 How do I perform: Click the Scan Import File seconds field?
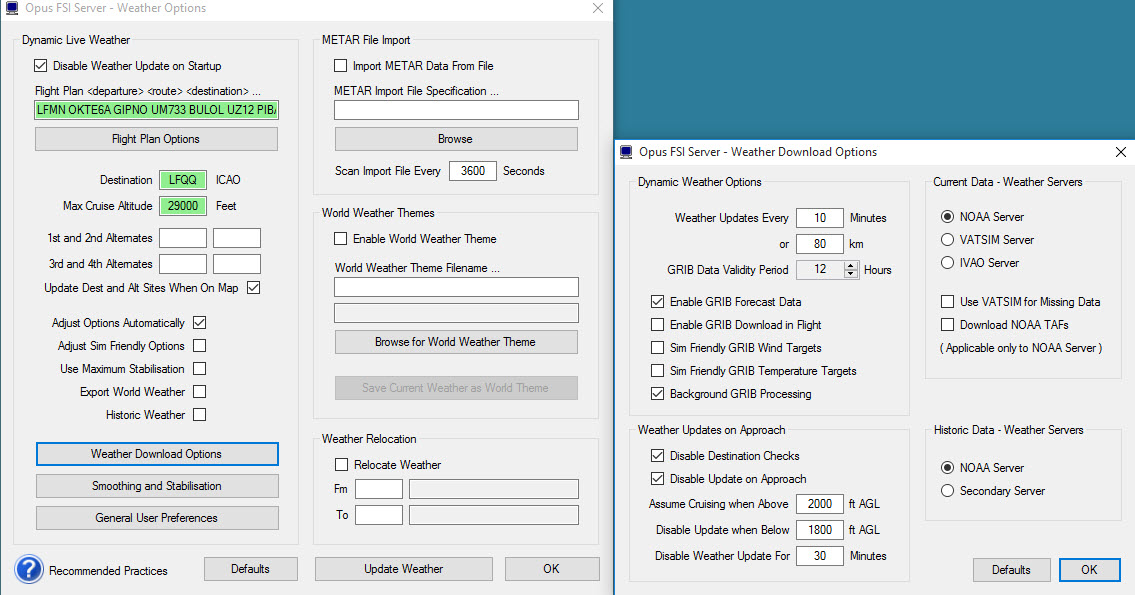click(x=473, y=171)
